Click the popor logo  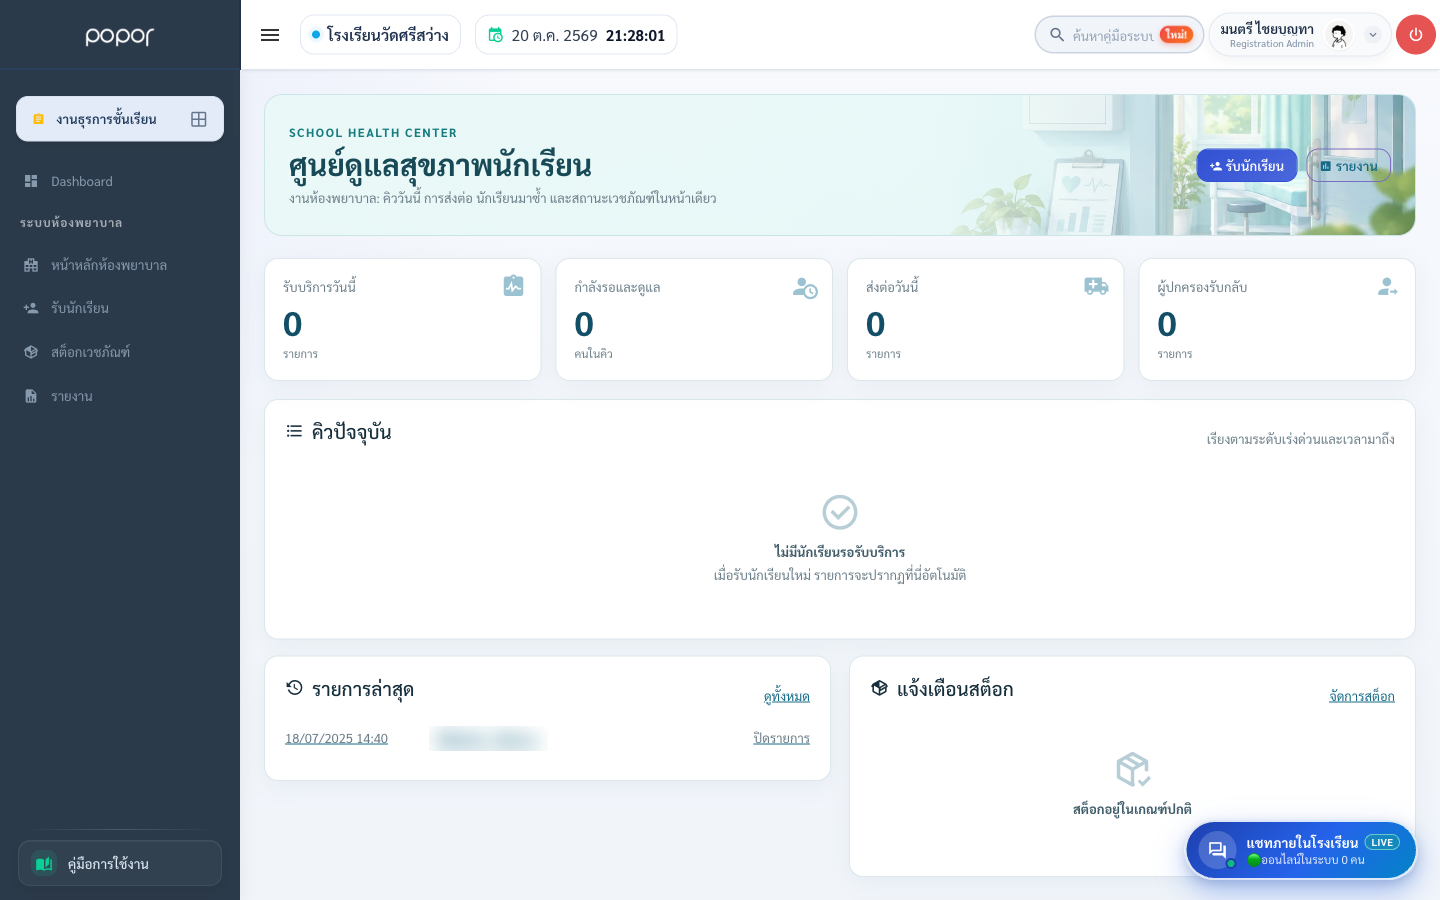(x=120, y=36)
